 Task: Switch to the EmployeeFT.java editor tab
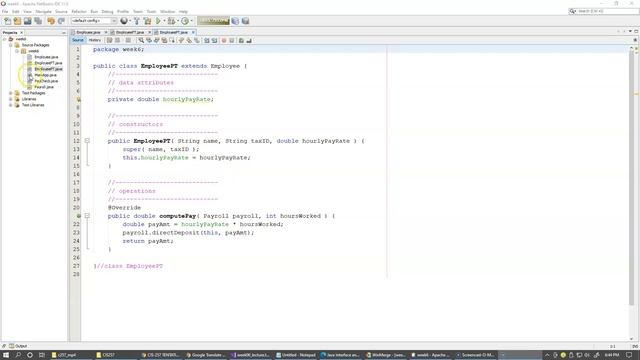tap(130, 32)
